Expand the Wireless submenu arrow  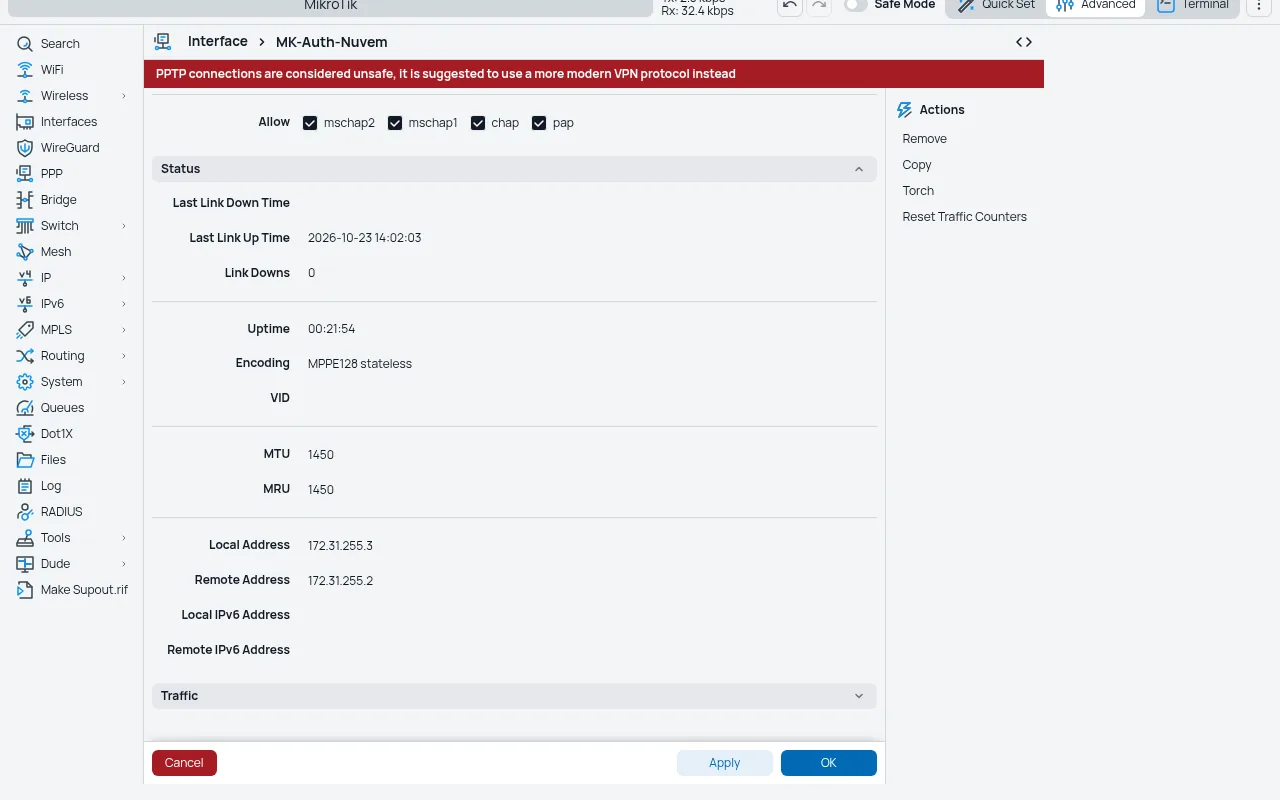(124, 96)
